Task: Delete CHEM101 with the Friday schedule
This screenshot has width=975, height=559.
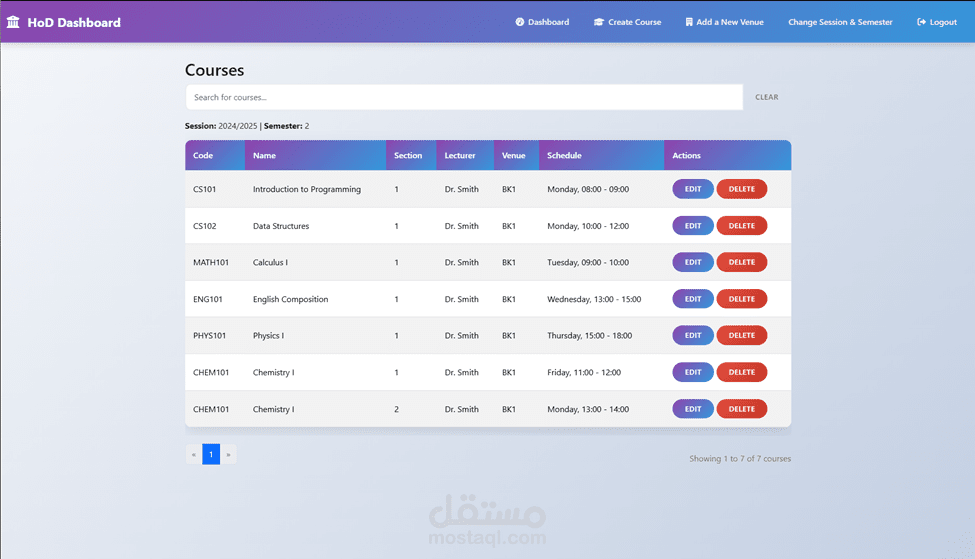Action: (742, 372)
